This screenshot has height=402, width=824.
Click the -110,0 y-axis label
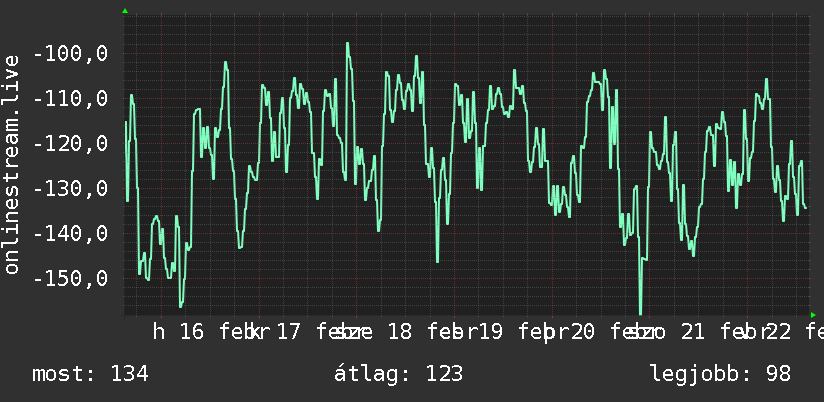pyautogui.click(x=70, y=98)
